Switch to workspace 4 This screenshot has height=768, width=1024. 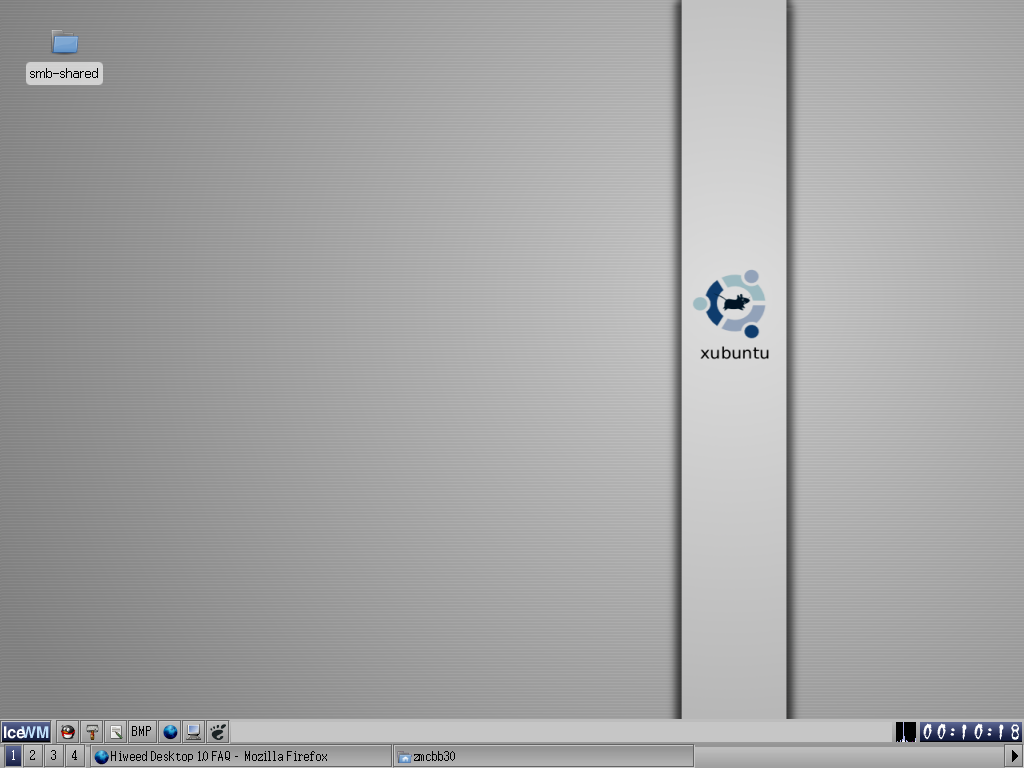[74, 756]
